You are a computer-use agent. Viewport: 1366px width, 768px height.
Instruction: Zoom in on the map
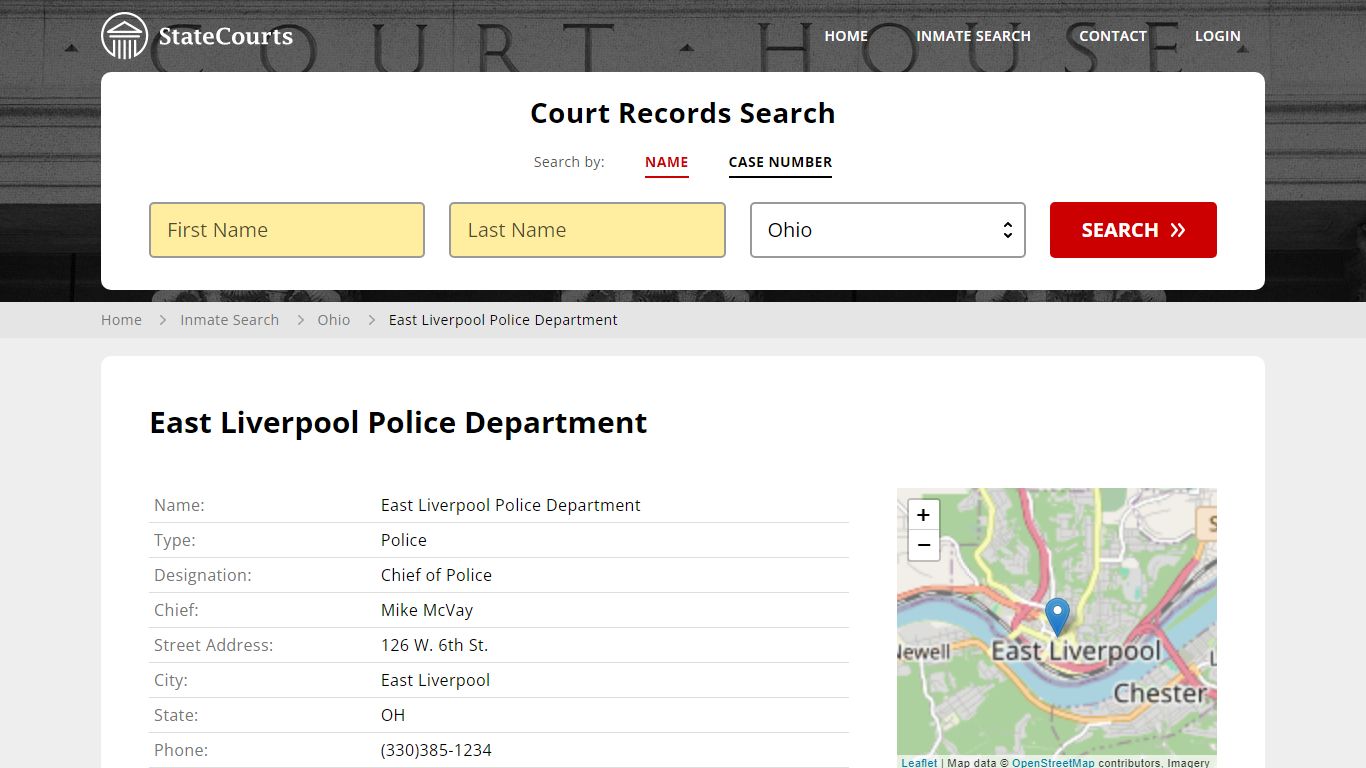point(923,515)
